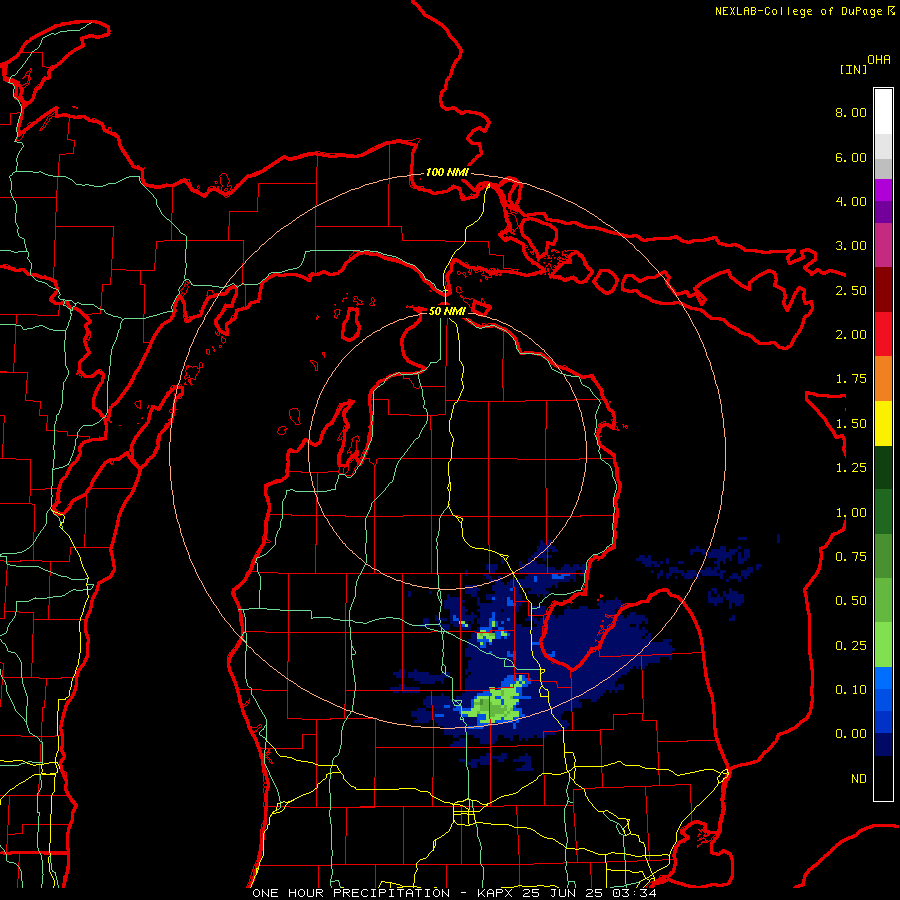Click the '1.50' legend value

tap(851, 424)
